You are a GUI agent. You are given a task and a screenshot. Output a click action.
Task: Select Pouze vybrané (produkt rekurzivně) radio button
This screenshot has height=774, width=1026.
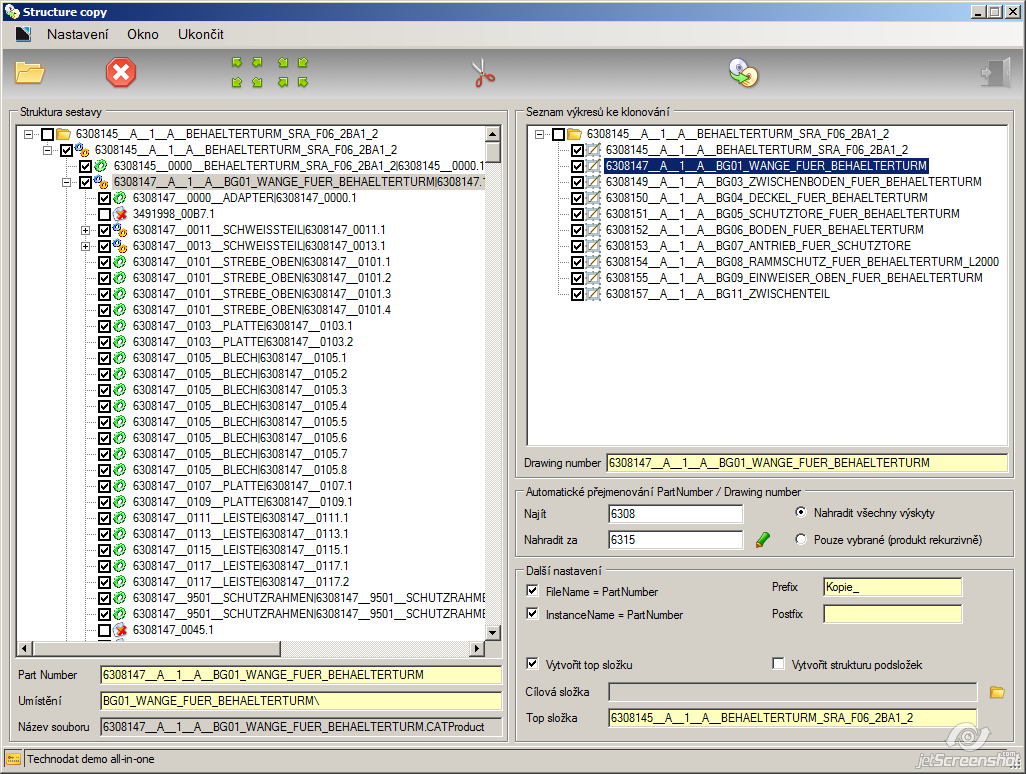(801, 539)
